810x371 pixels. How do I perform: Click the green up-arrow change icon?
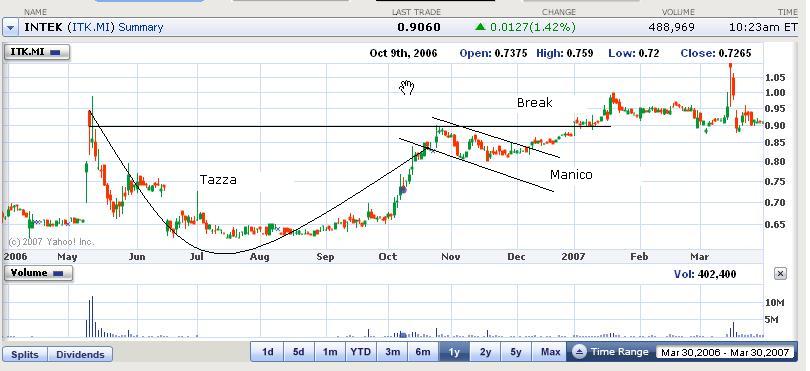[480, 27]
